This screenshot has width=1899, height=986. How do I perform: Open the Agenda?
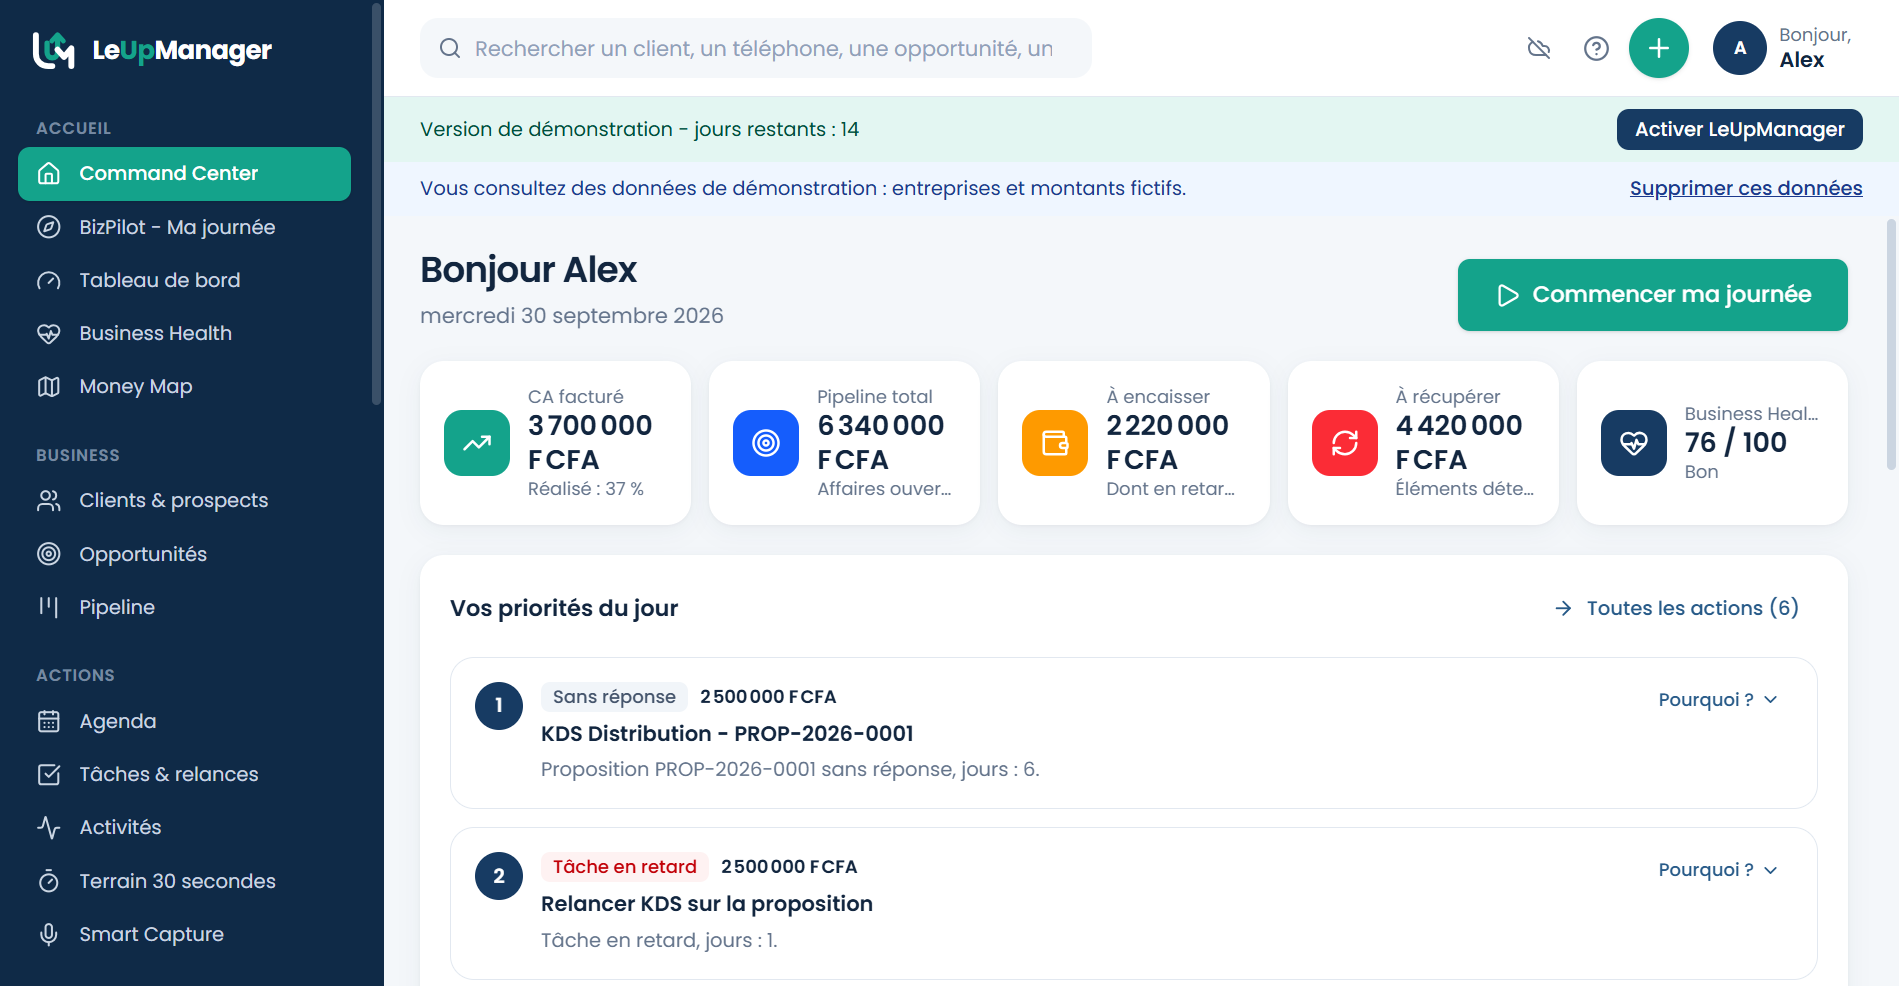pos(184,721)
